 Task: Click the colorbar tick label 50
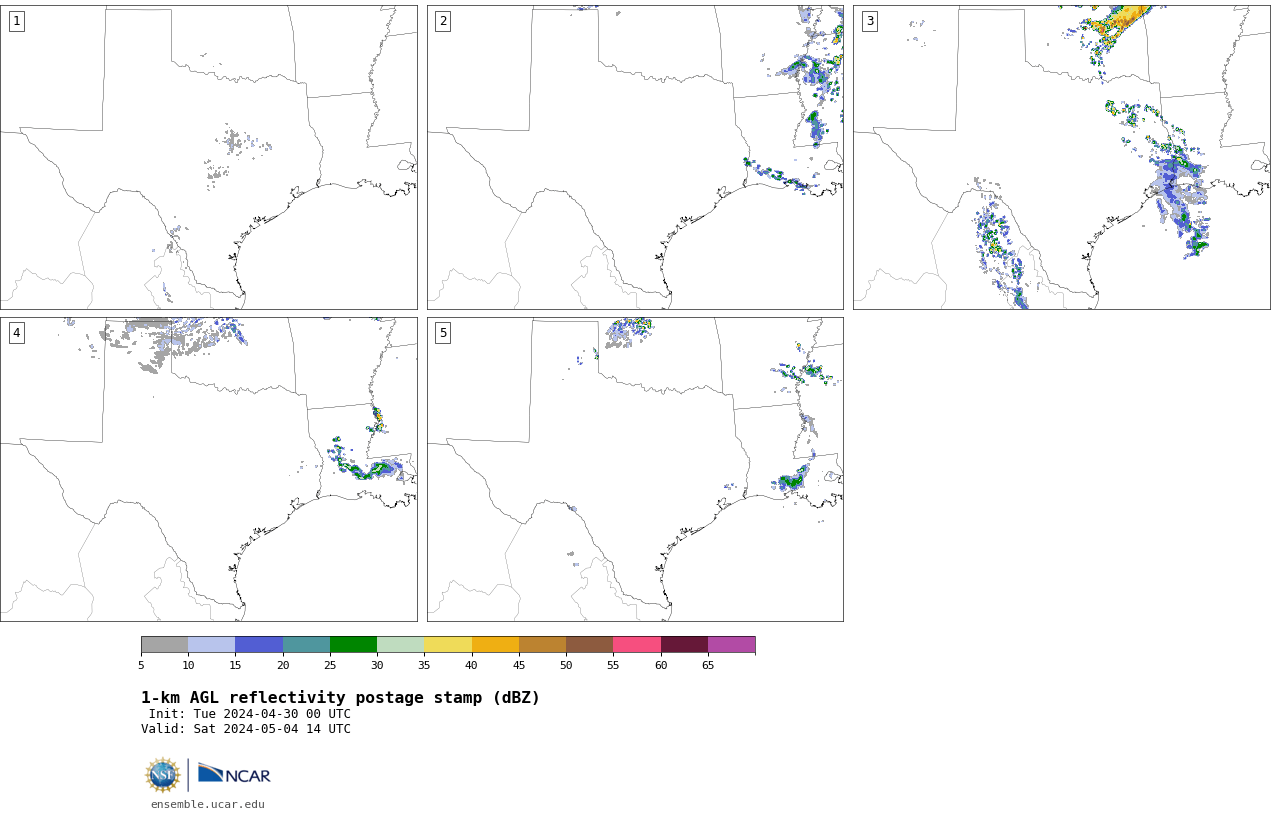pyautogui.click(x=566, y=665)
